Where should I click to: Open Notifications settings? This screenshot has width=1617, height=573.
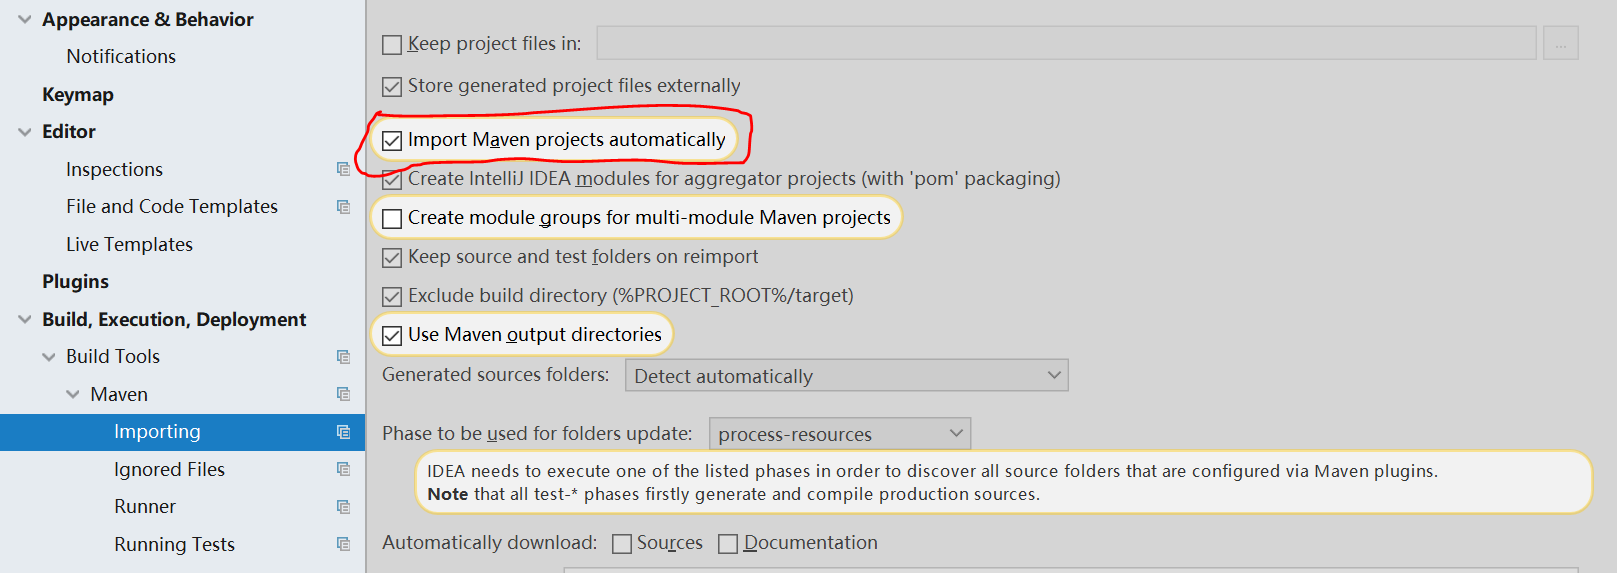121,57
